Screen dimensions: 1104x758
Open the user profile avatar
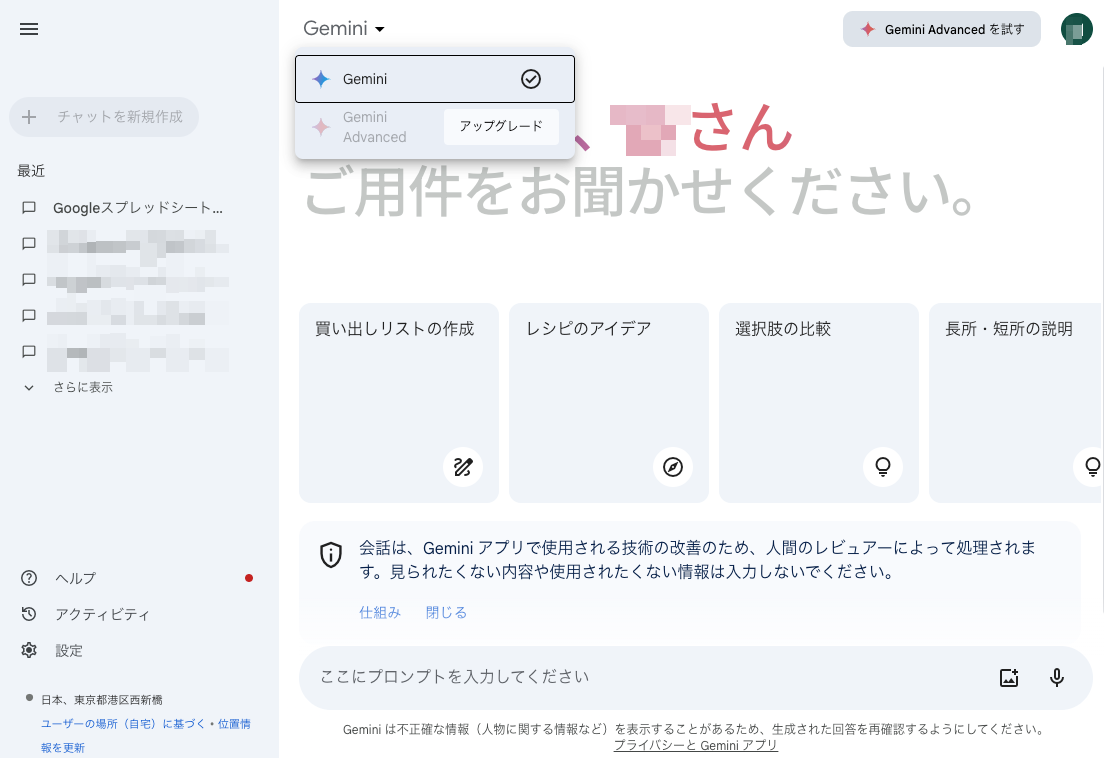coord(1077,29)
